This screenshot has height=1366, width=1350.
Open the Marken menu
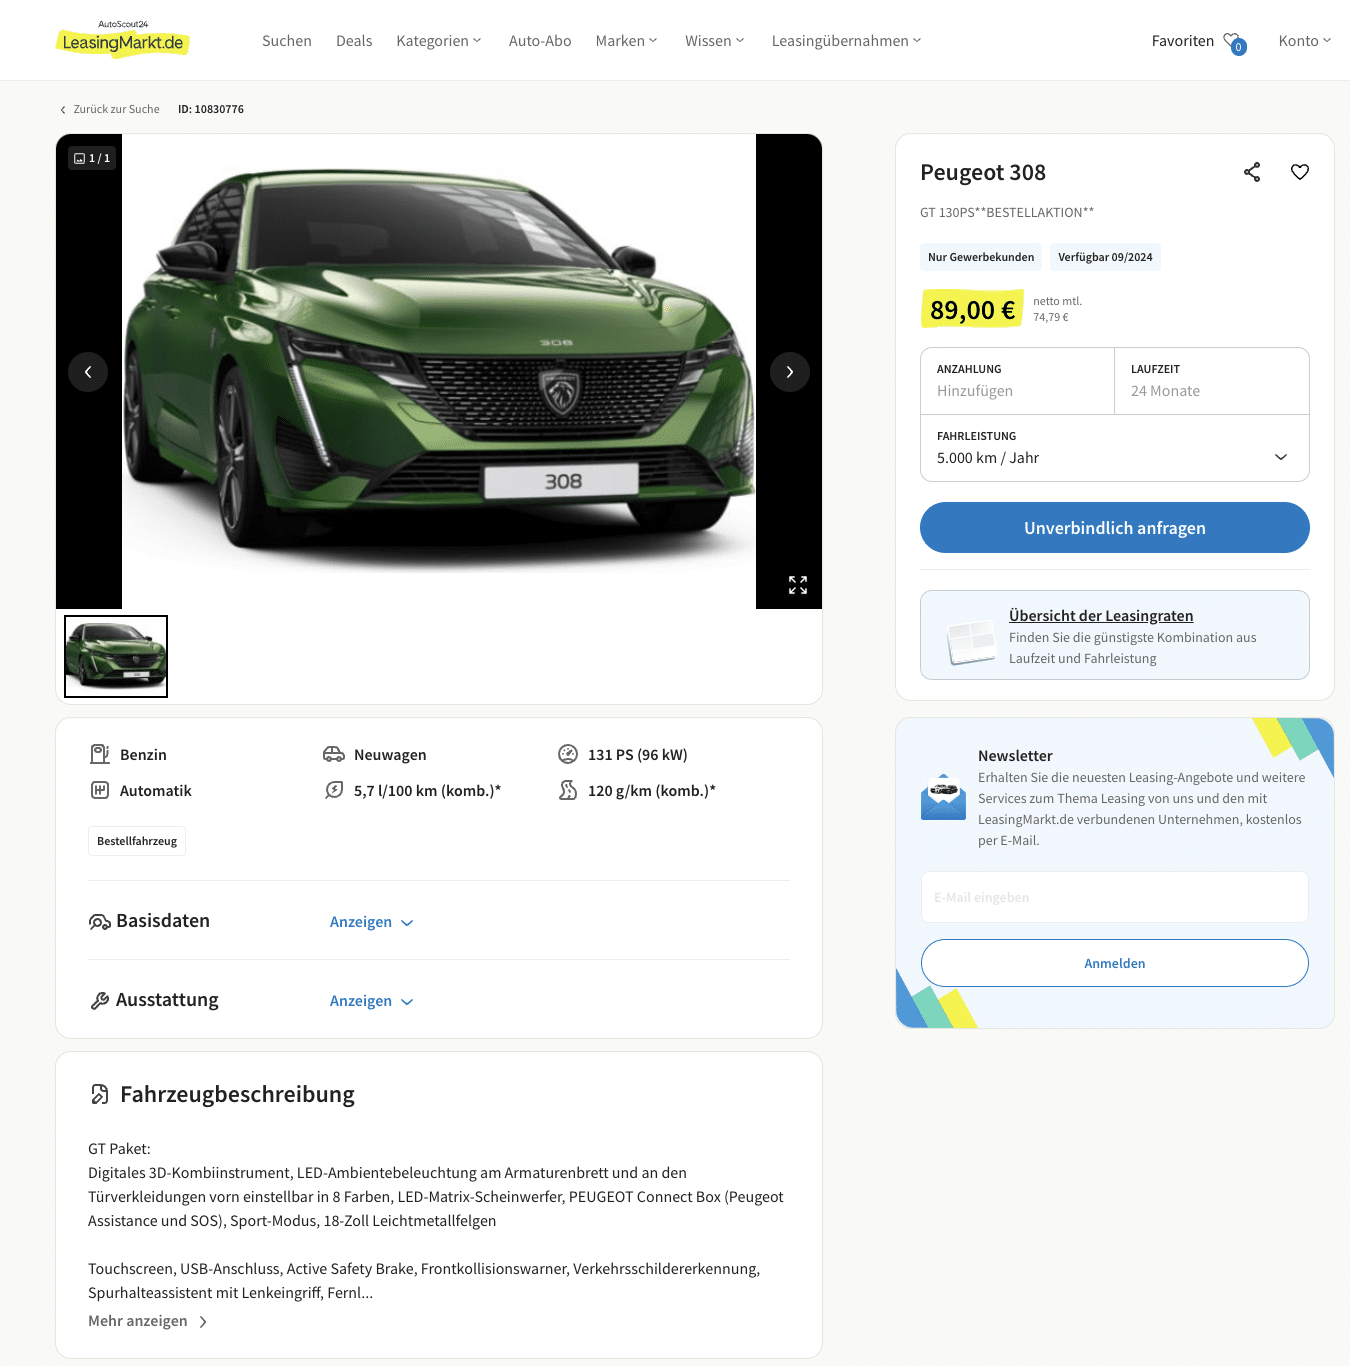[626, 41]
